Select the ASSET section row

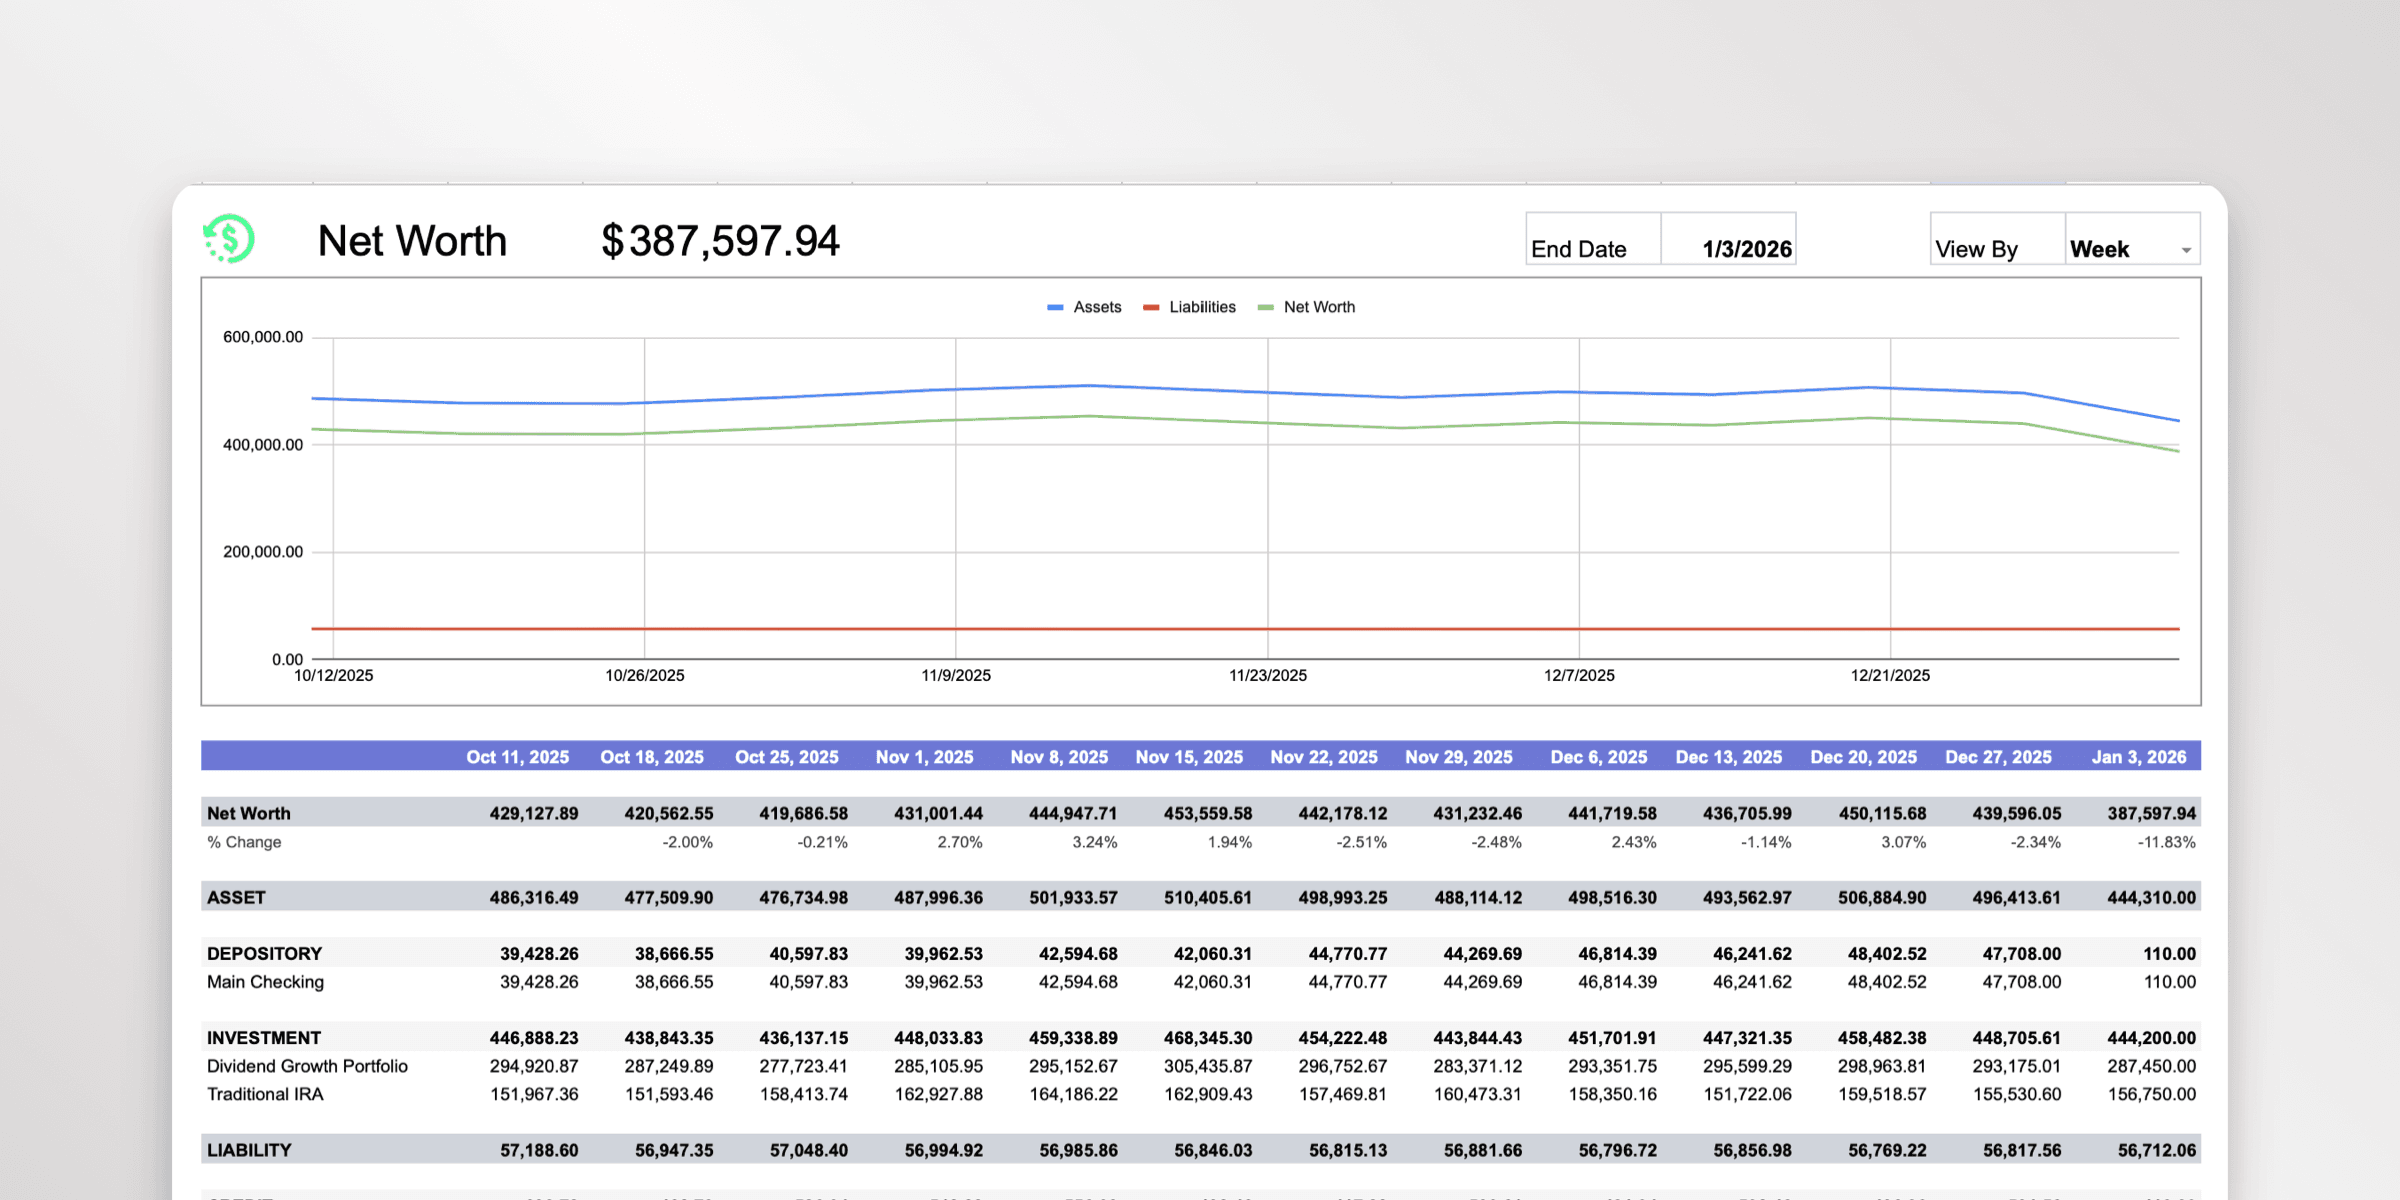237,897
